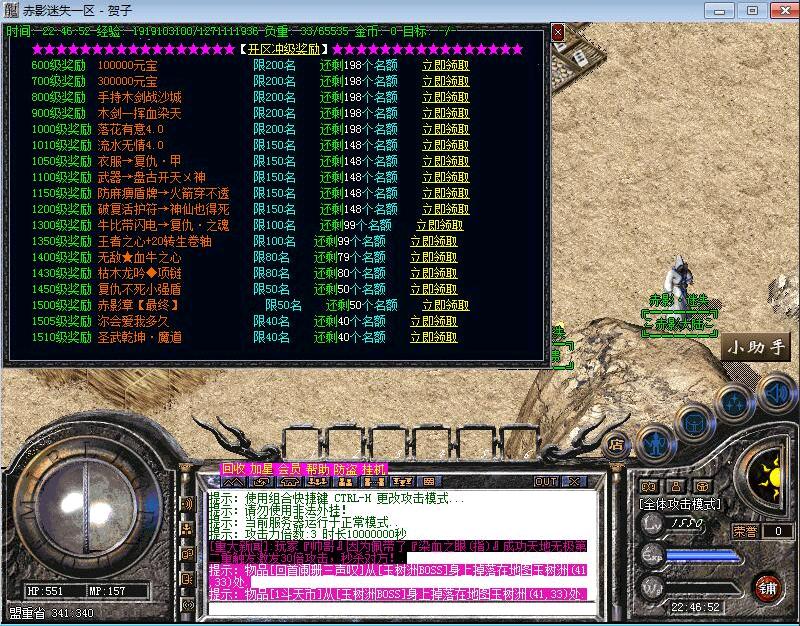800x626 pixels.
Task: Click the 荣誉 honor label
Action: click(x=745, y=531)
